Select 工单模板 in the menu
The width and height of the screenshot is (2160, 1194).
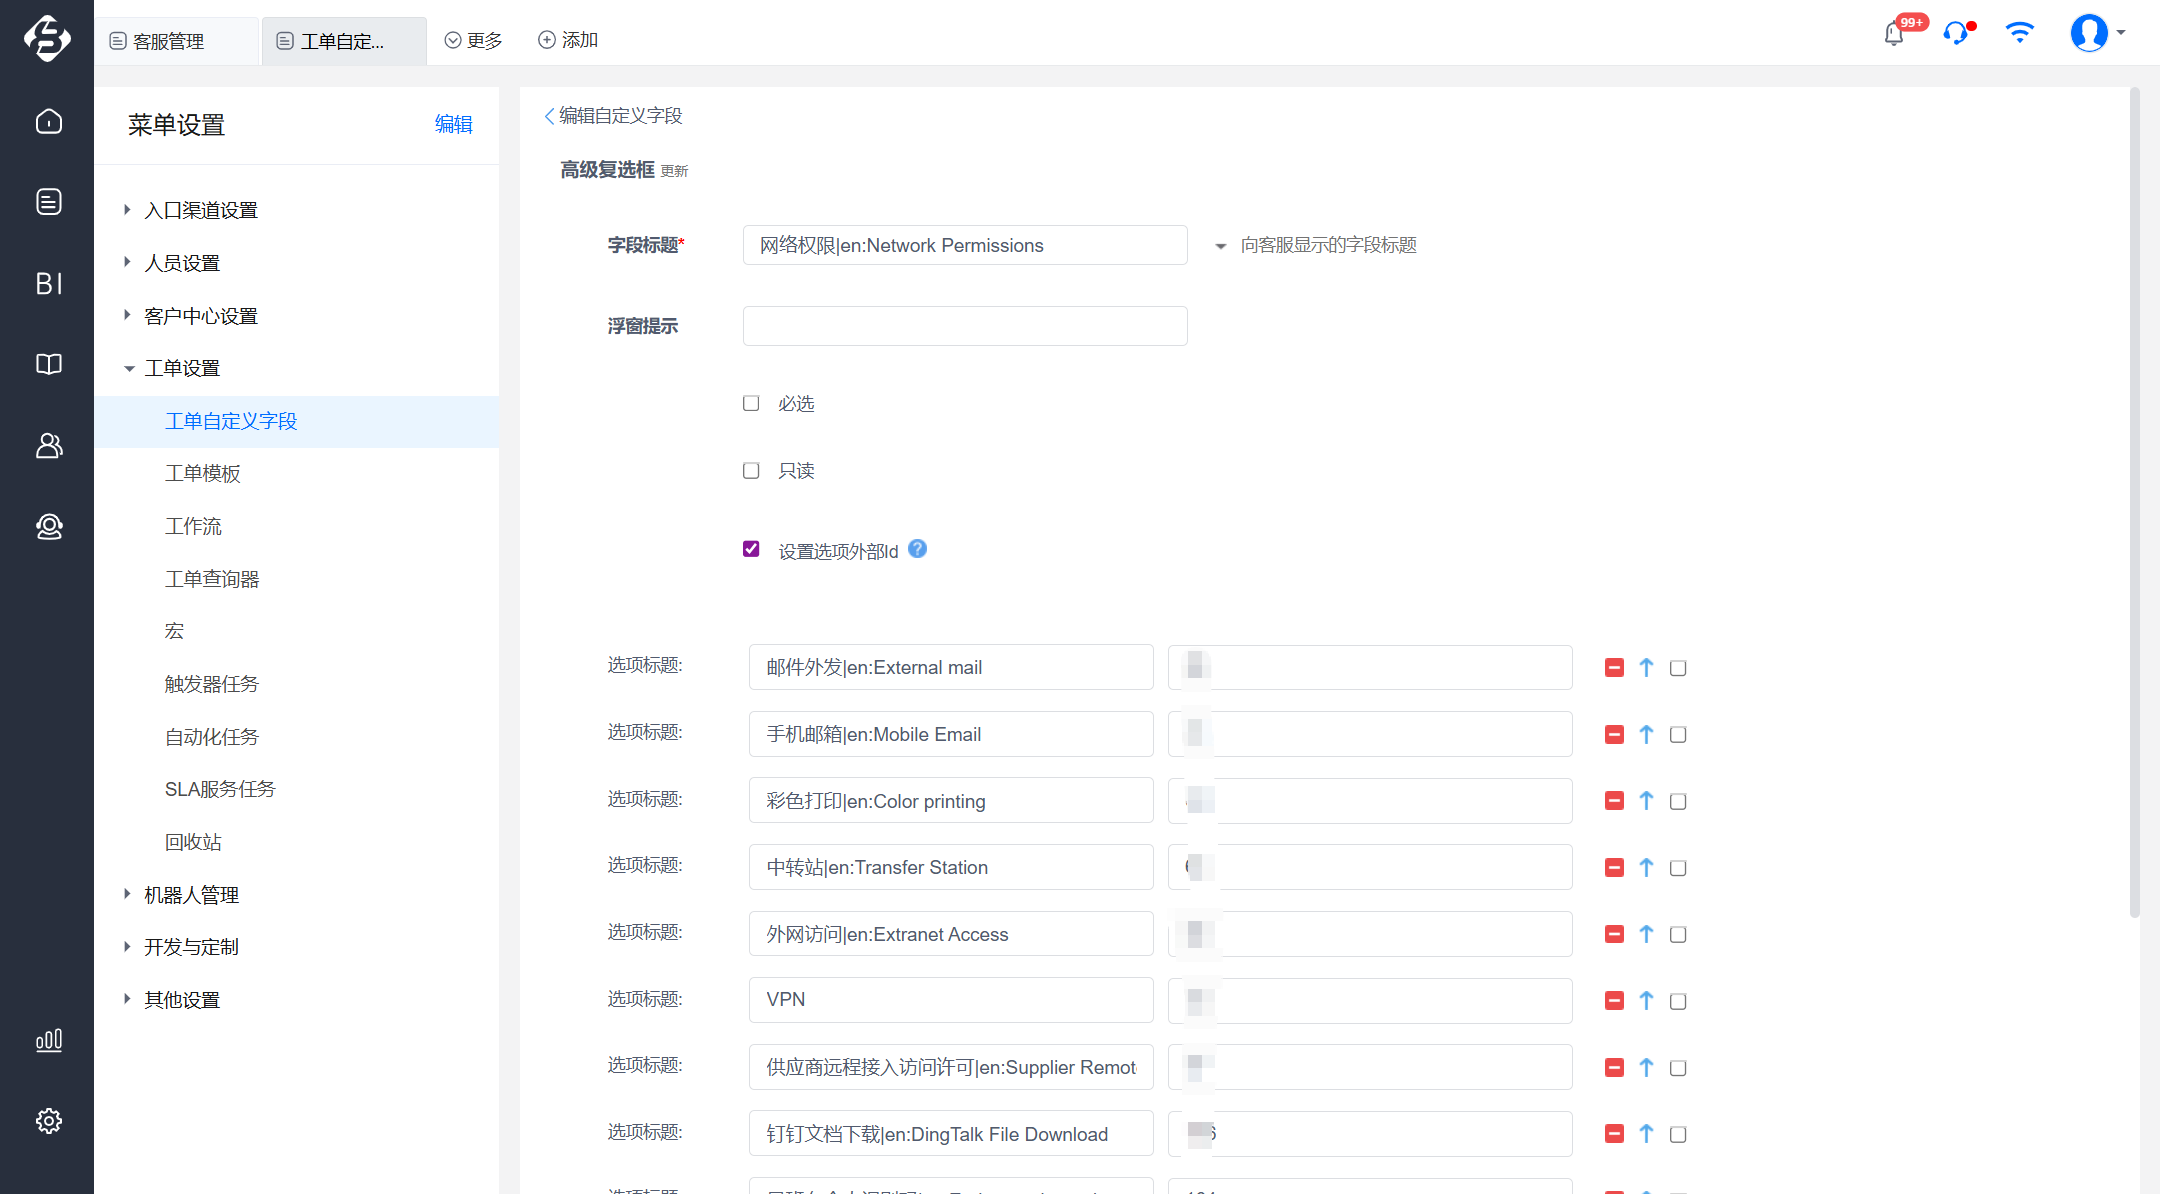point(203,474)
